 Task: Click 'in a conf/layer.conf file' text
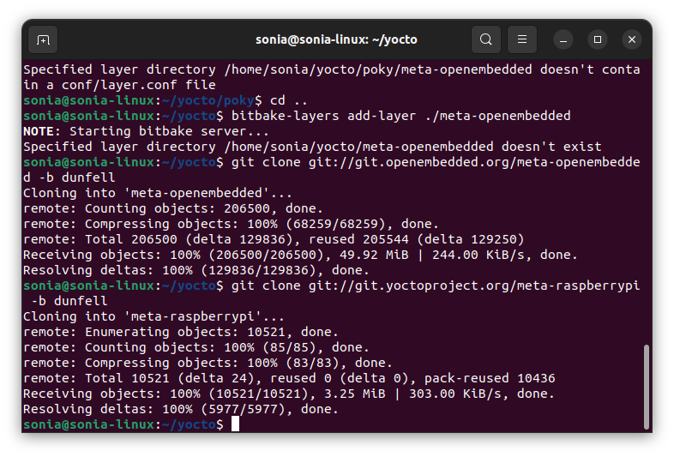point(119,85)
